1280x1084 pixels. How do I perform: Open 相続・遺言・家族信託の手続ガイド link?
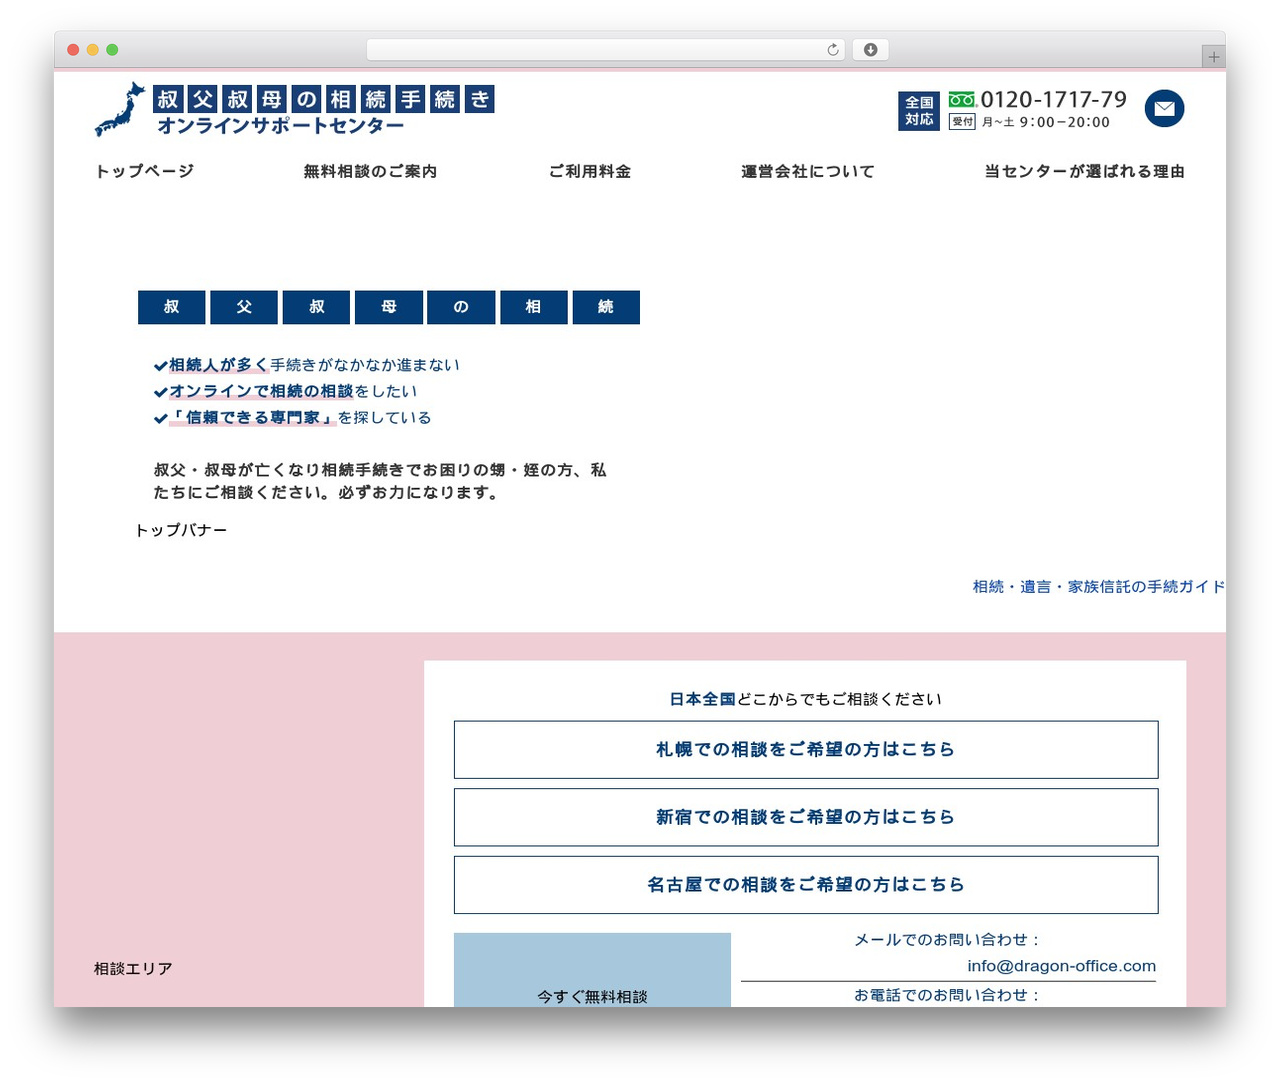[1098, 587]
